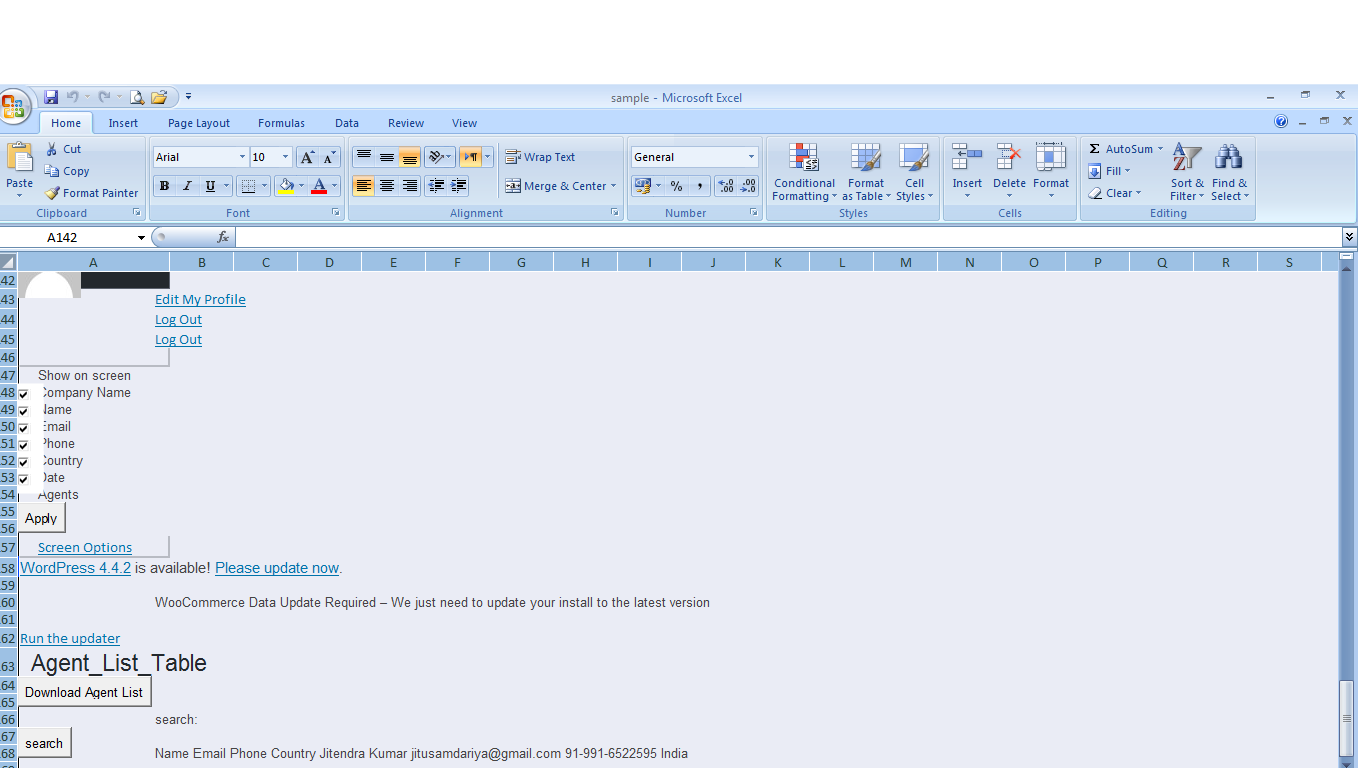The image size is (1366, 768).
Task: Apply top vertical alignment
Action: pyautogui.click(x=364, y=157)
